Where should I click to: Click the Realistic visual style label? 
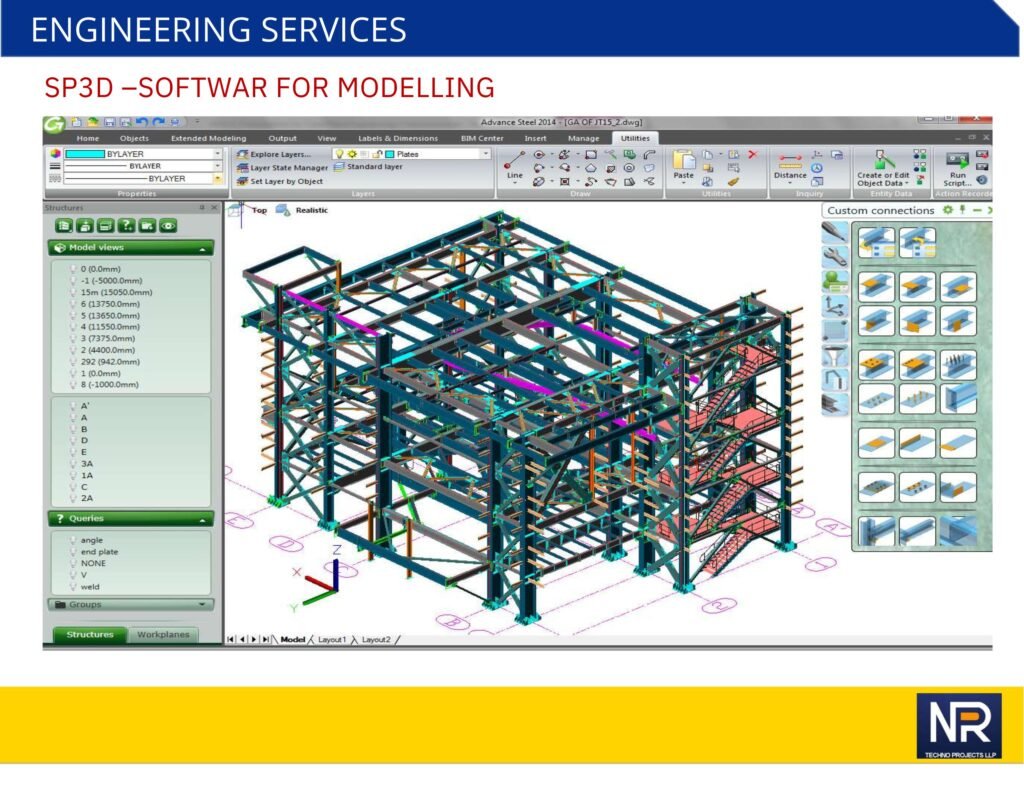click(x=312, y=210)
